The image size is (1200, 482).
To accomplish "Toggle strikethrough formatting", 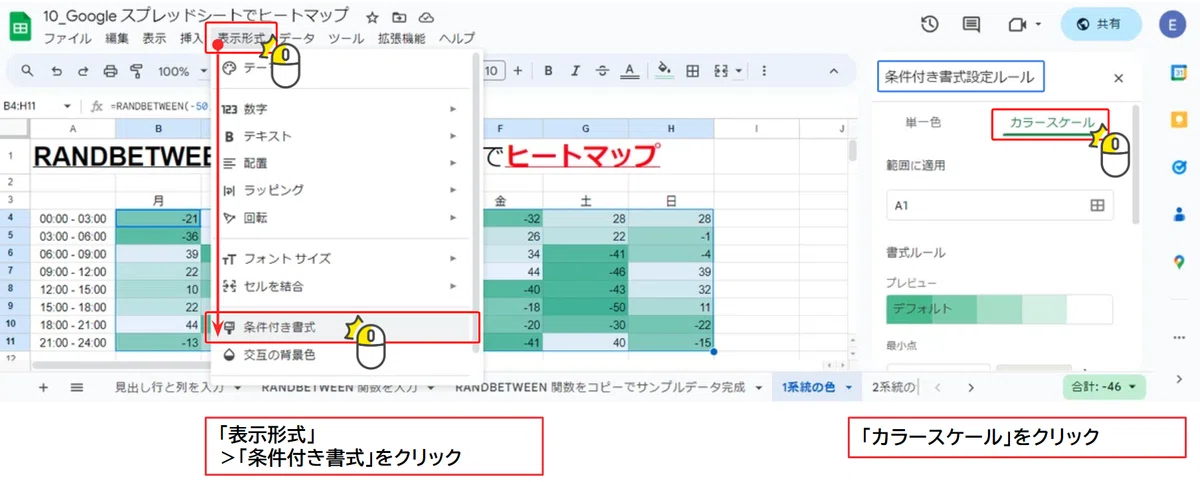I will 601,71.
